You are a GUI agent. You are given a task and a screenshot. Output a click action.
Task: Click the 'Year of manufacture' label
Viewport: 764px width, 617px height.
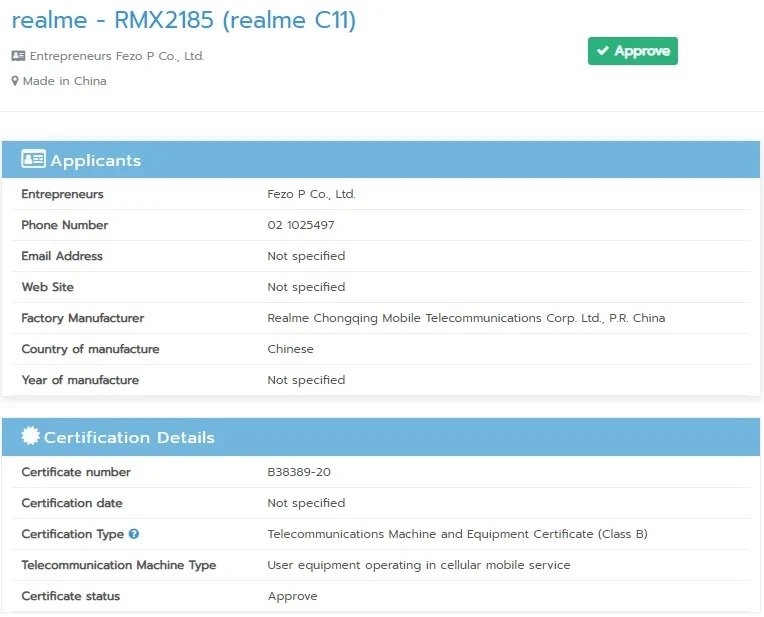click(80, 380)
